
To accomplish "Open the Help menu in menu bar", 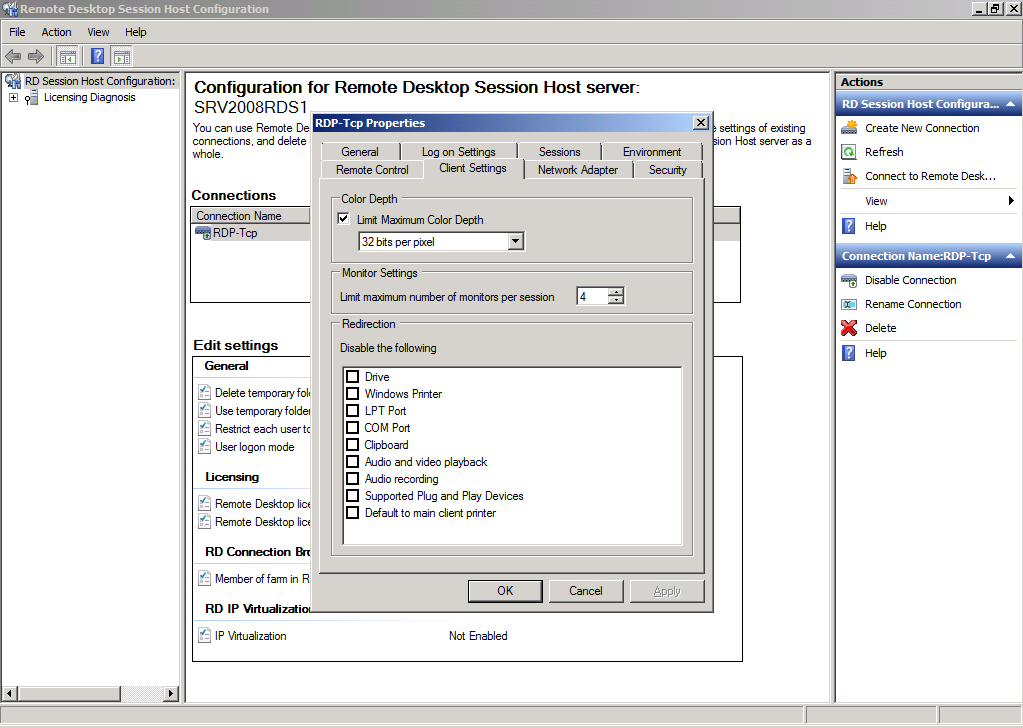I will 136,32.
